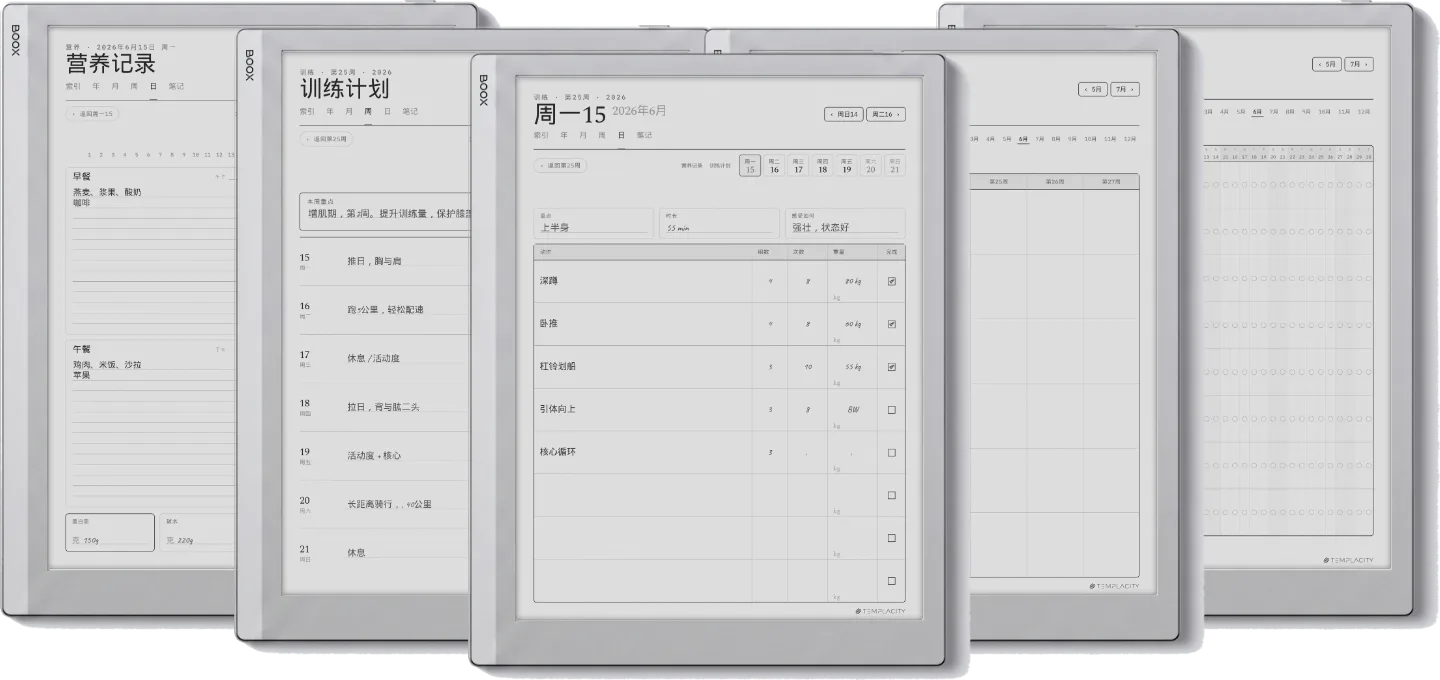This screenshot has height=680, width=1440.
Task: Go to next day 周二16
Action: coord(886,114)
